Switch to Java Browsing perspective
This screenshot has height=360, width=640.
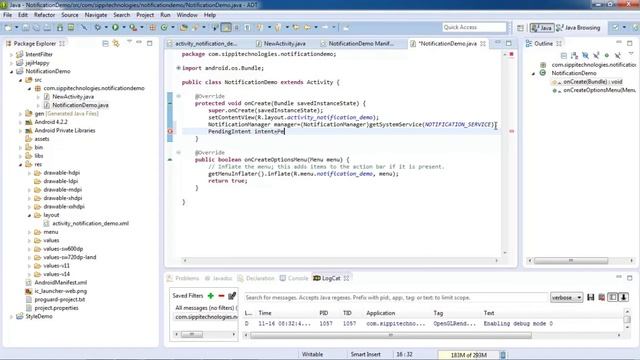[x=578, y=28]
